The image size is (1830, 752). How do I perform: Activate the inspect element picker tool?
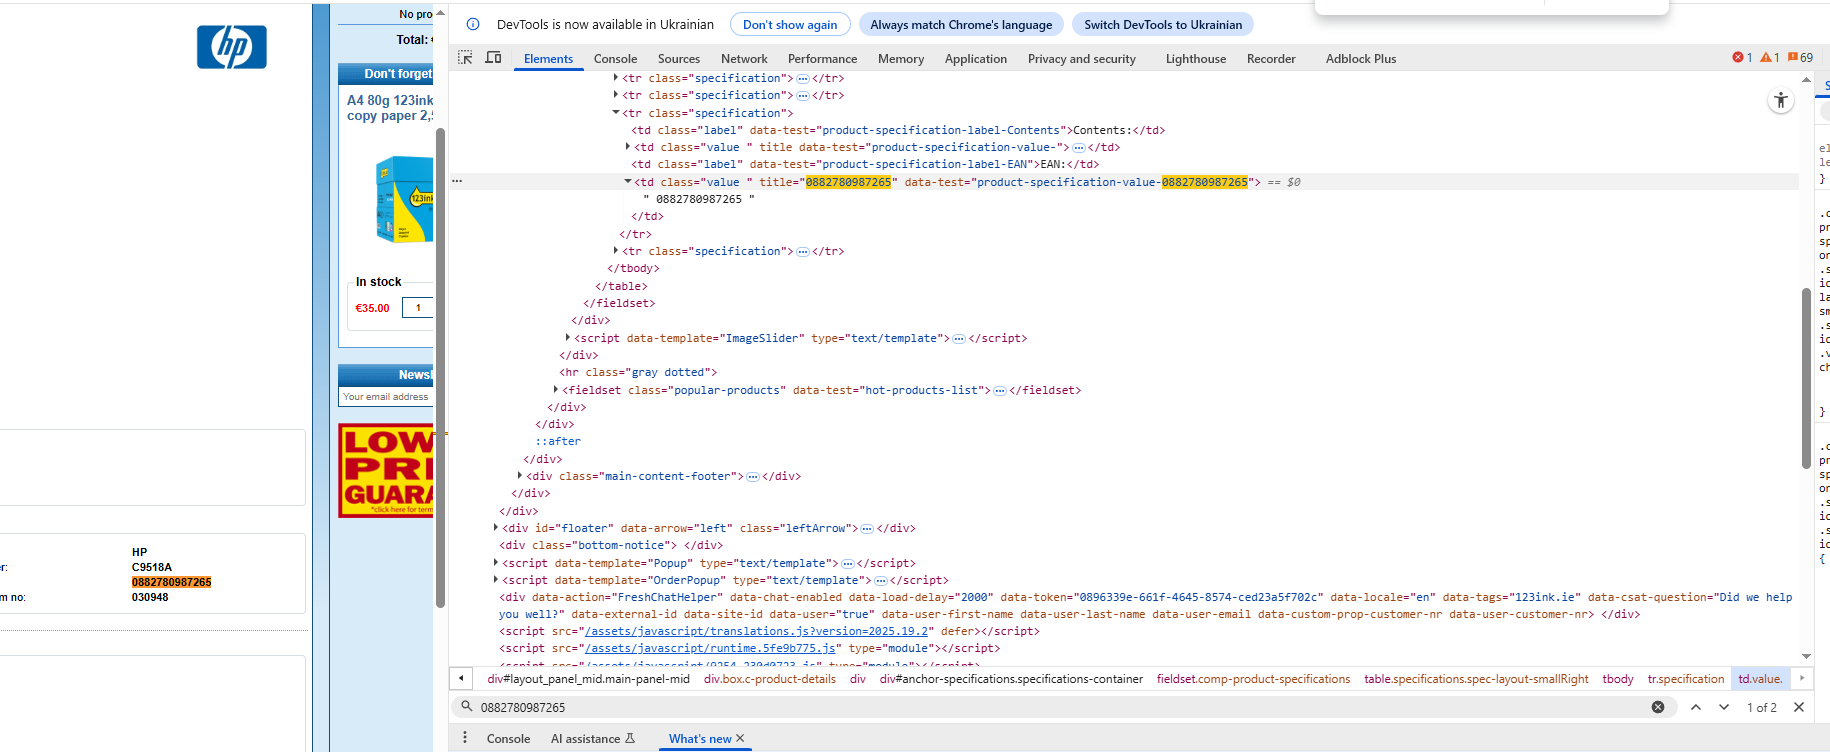[465, 58]
